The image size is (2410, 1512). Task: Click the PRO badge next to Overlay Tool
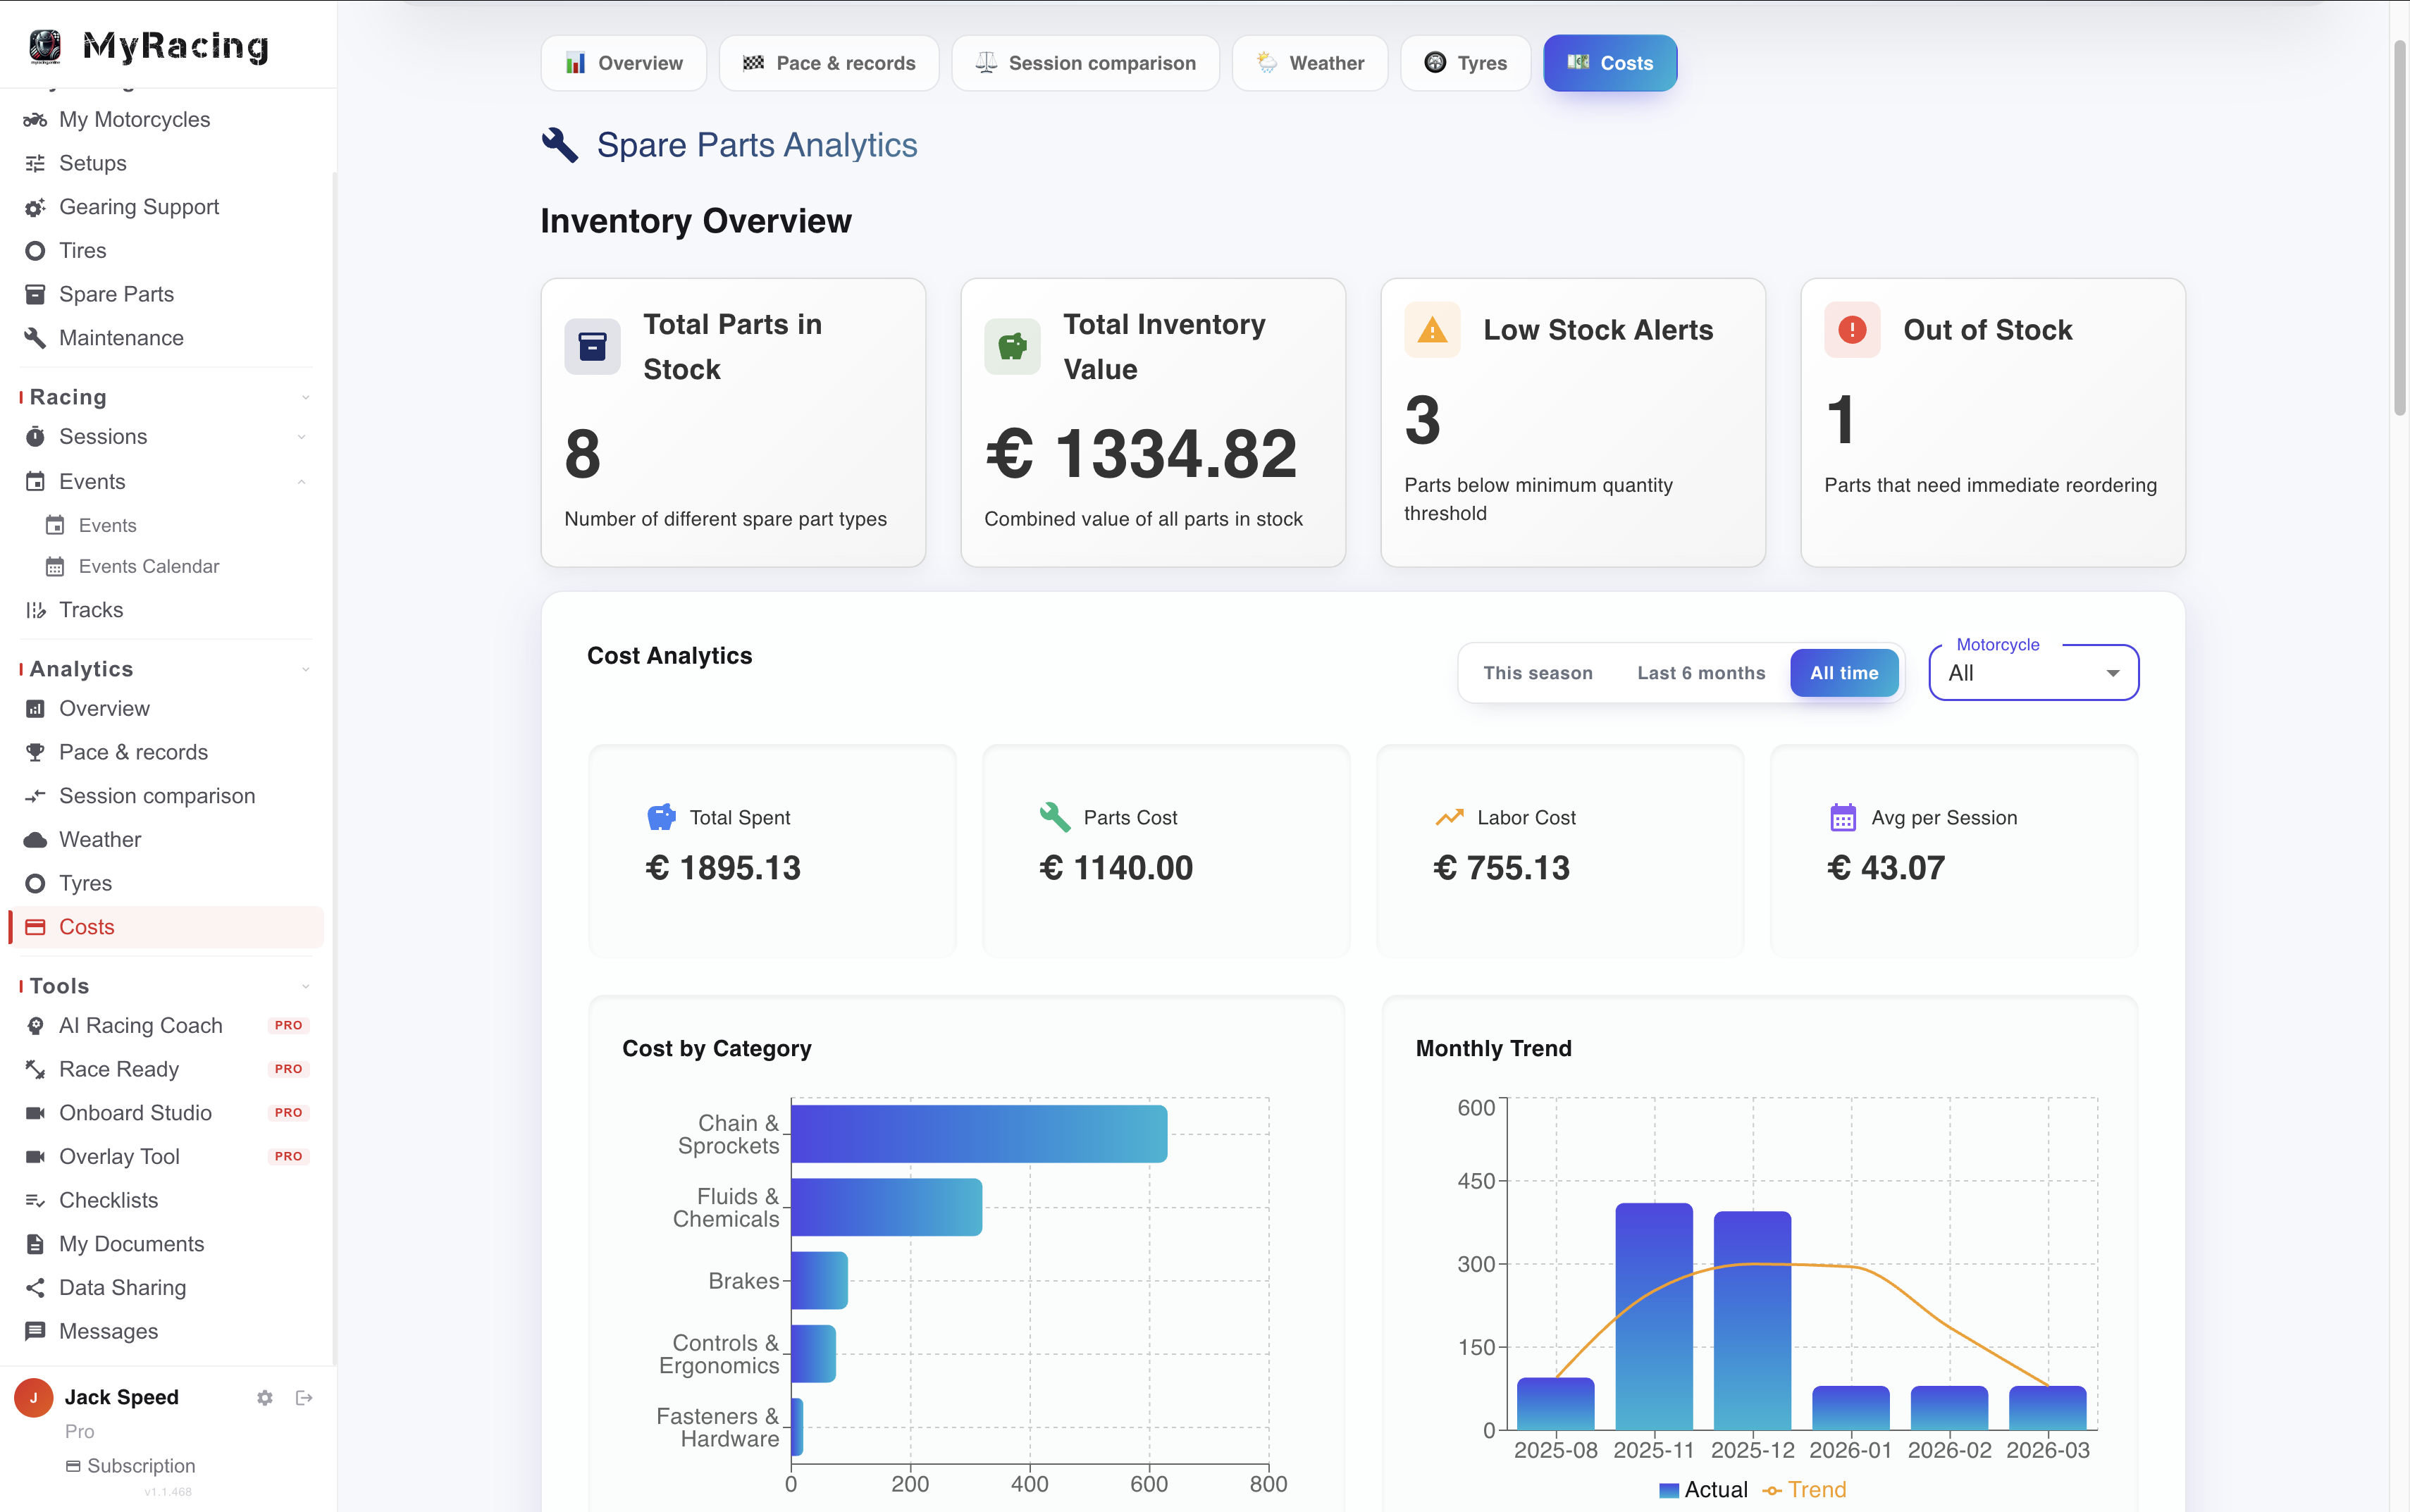[x=288, y=1157]
